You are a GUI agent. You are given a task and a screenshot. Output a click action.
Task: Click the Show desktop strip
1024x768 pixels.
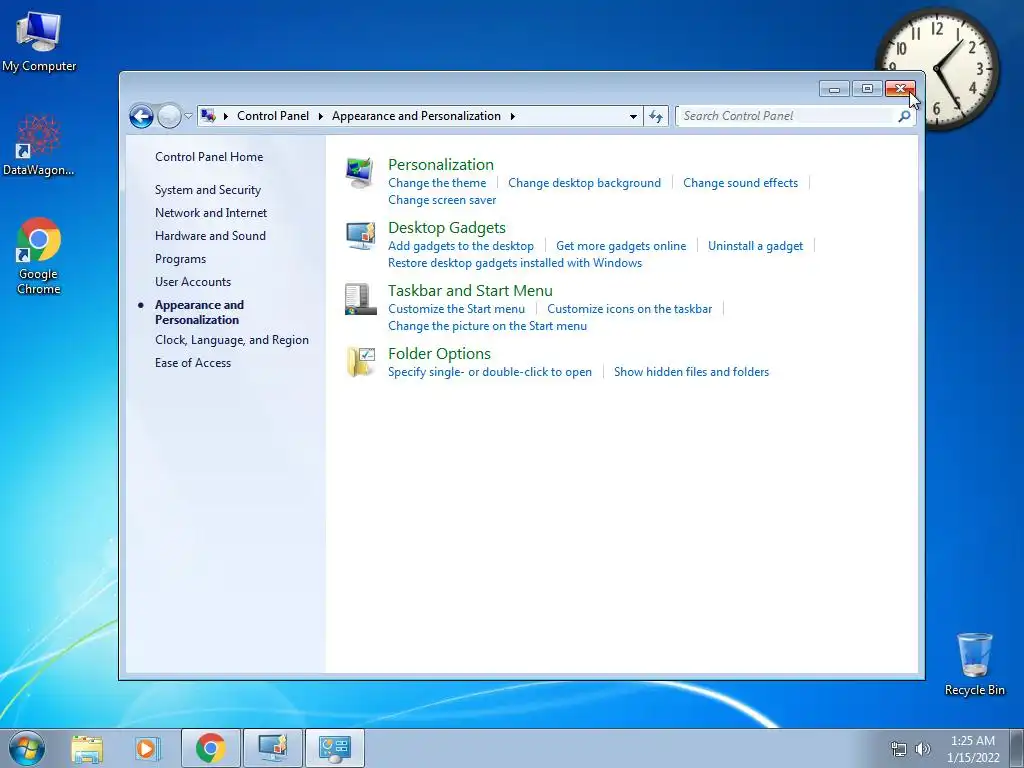tap(1017, 748)
